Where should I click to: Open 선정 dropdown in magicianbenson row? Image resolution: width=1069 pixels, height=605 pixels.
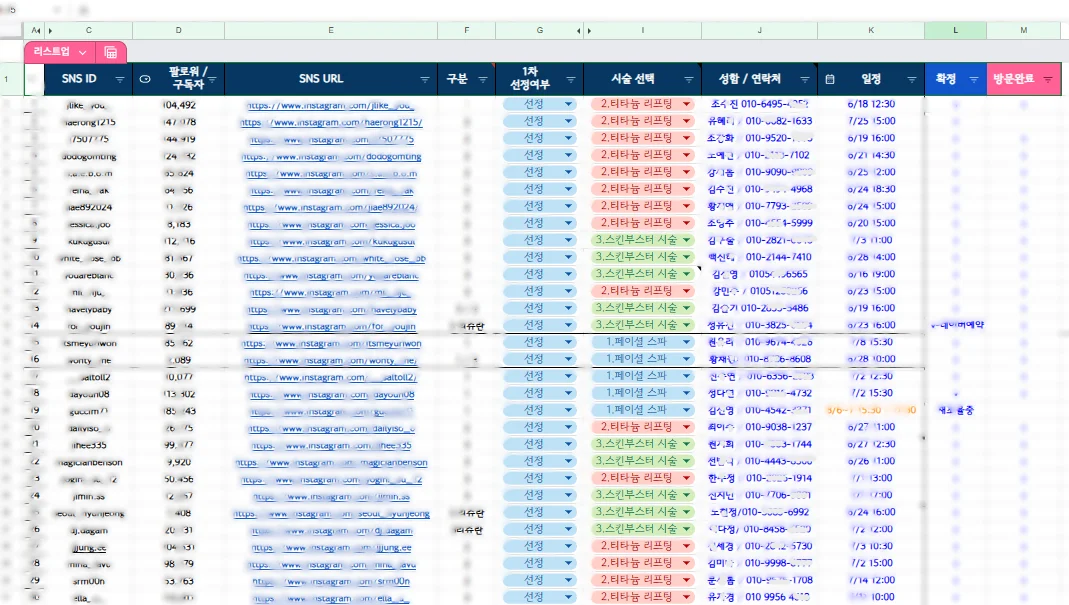pos(568,462)
